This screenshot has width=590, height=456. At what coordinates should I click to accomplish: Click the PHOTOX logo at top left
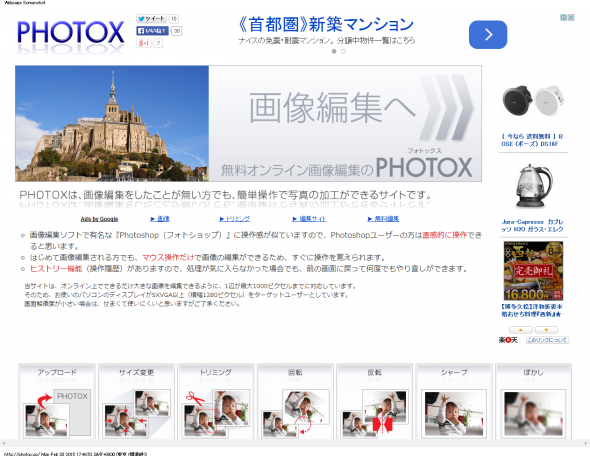tap(71, 33)
